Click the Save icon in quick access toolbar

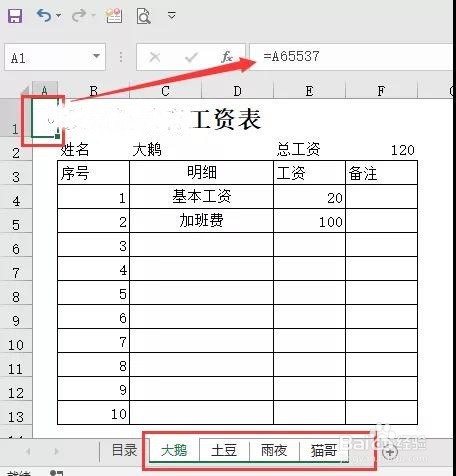point(15,15)
